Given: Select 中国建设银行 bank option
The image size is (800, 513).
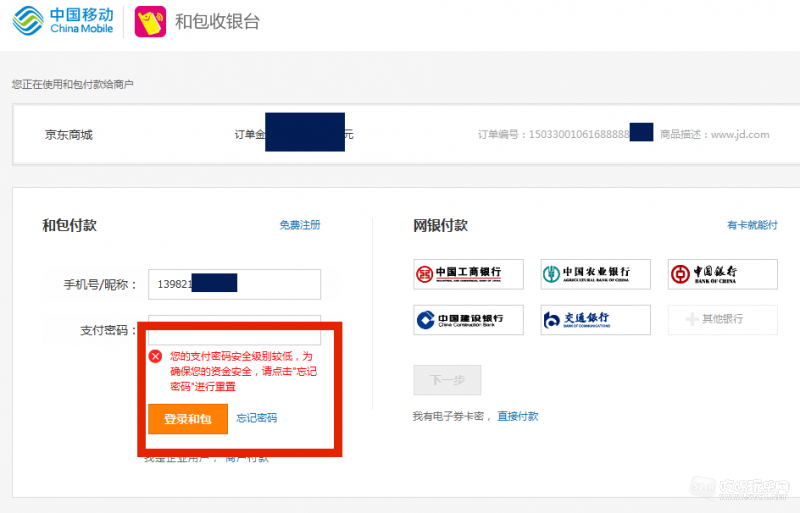Looking at the screenshot, I should click(468, 320).
